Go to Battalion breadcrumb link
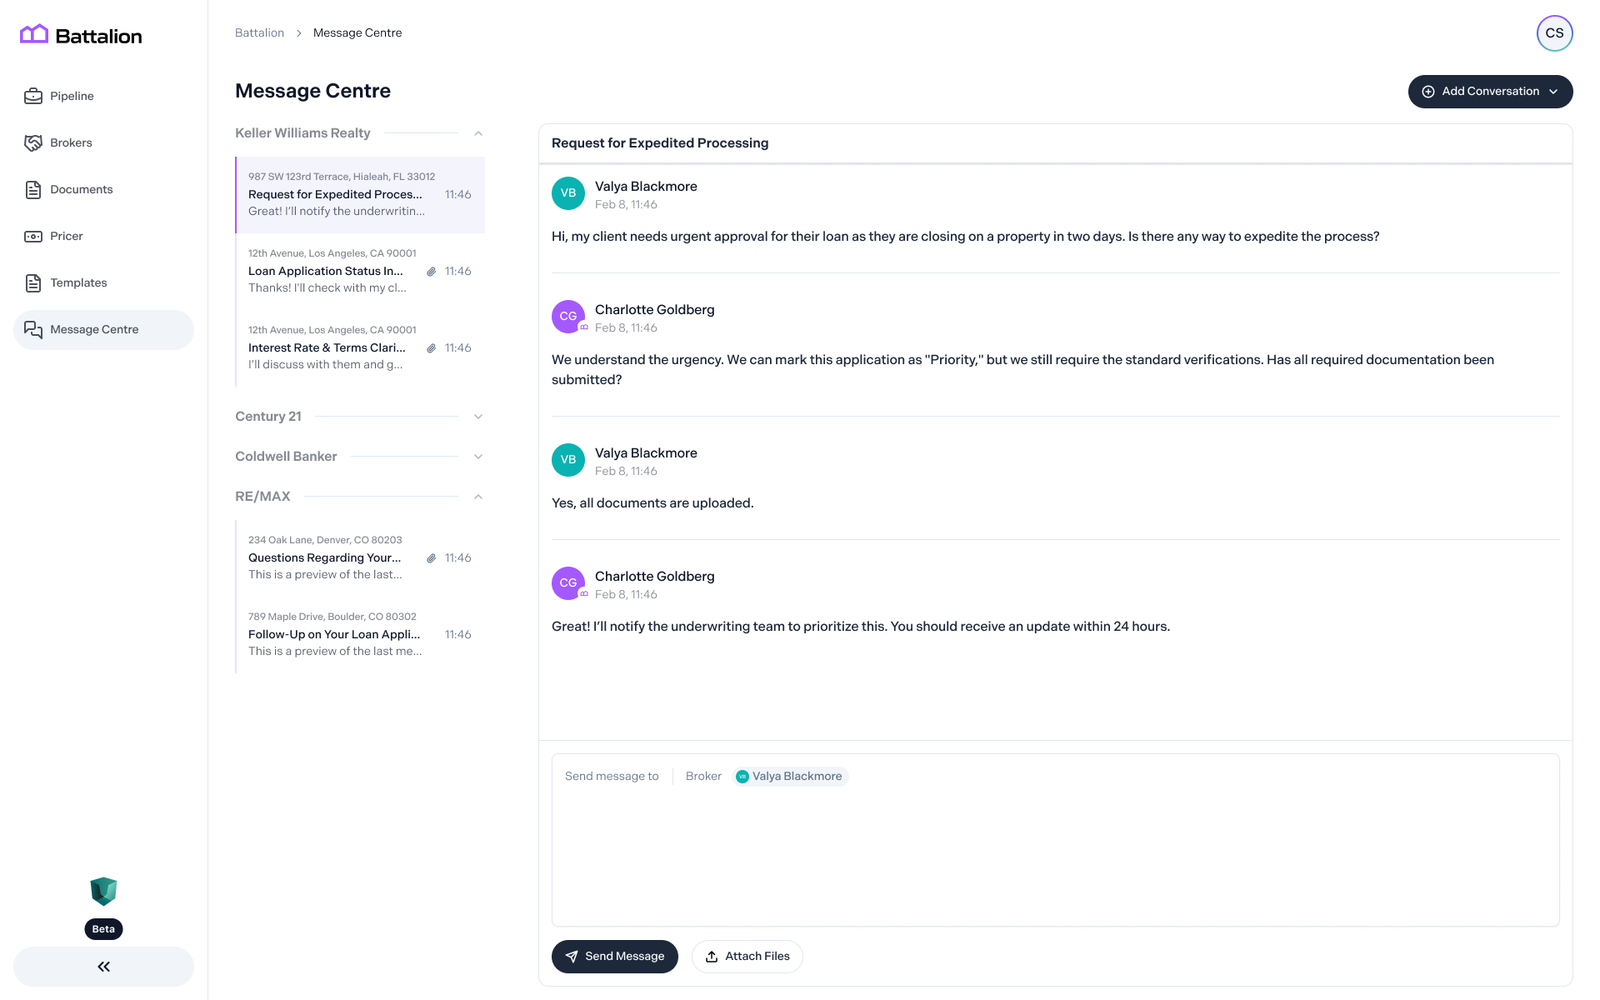 coord(259,33)
